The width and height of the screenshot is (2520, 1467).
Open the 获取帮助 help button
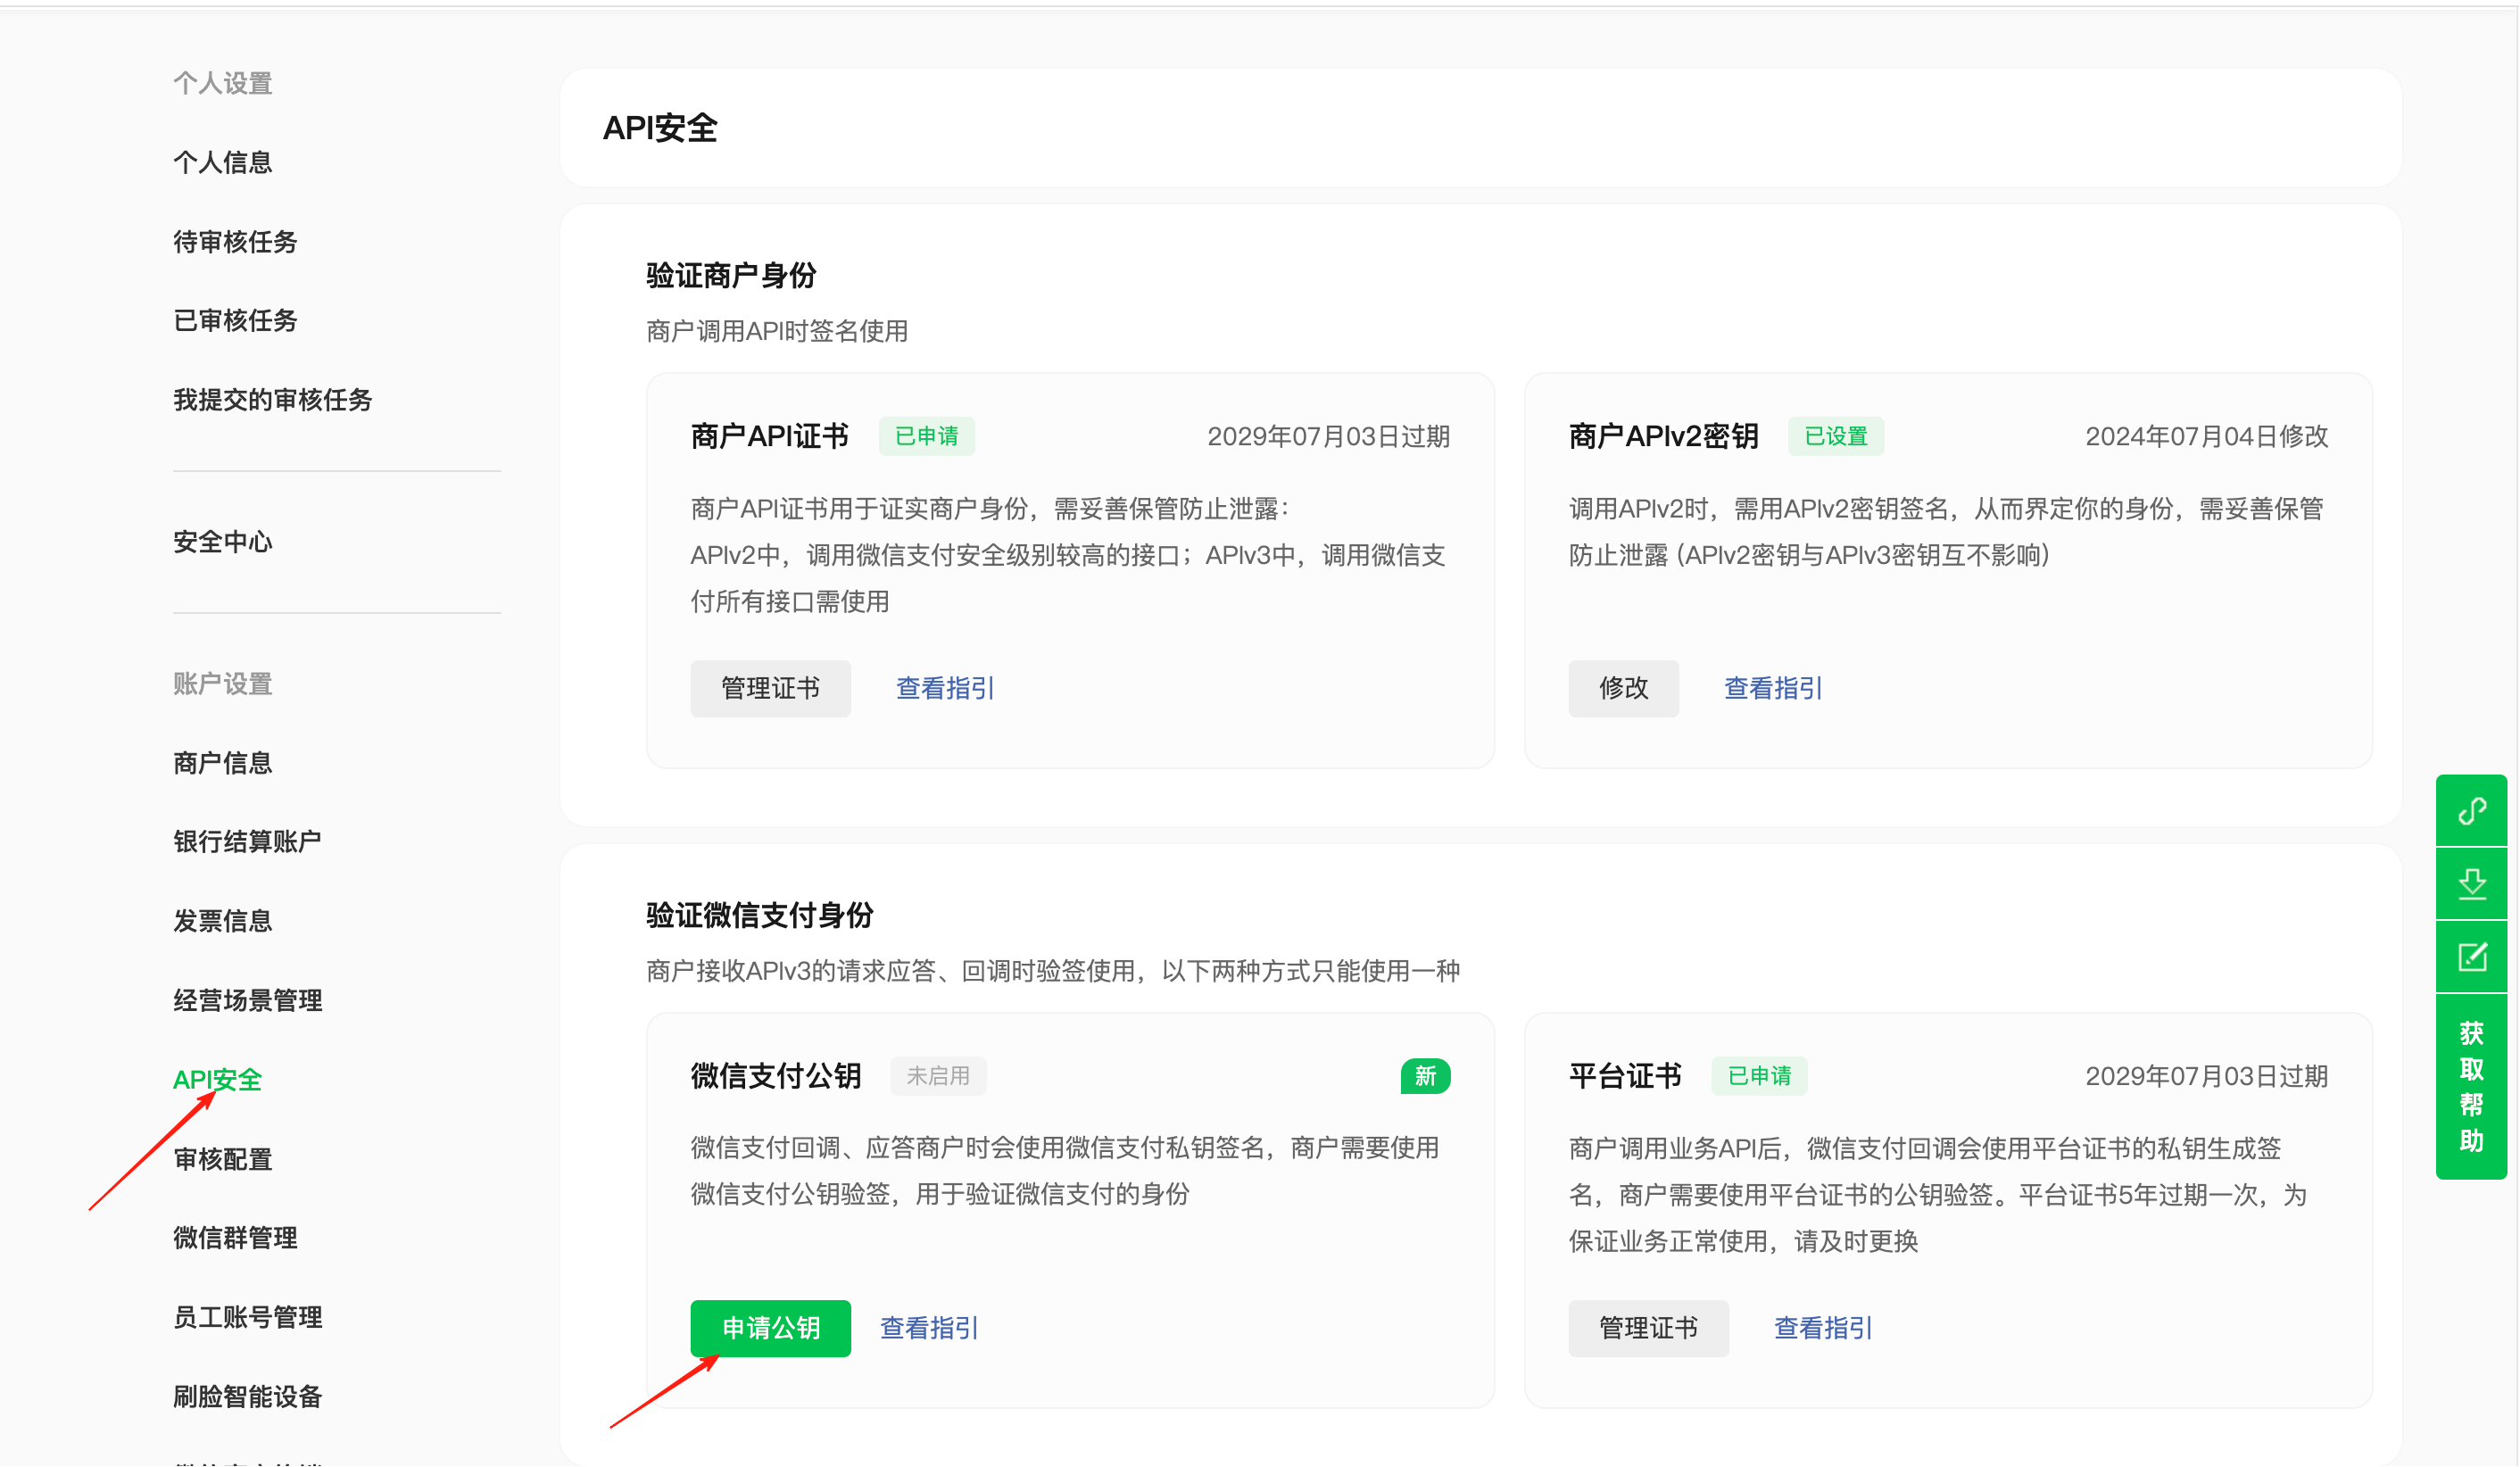click(2471, 1086)
